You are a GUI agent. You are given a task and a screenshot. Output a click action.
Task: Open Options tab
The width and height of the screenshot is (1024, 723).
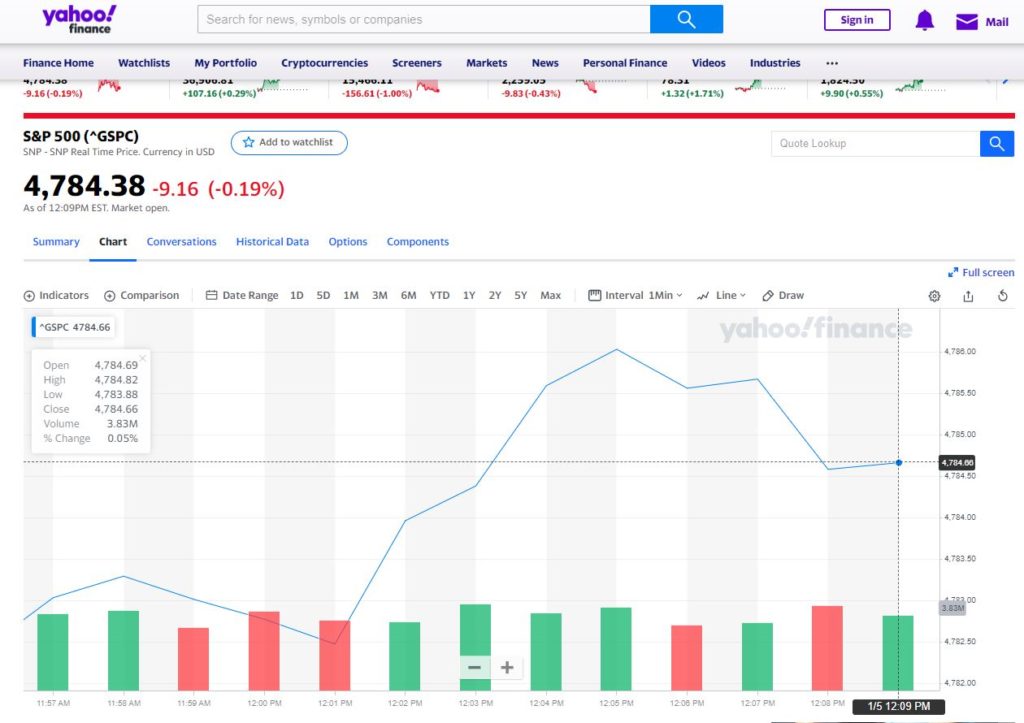[348, 242]
